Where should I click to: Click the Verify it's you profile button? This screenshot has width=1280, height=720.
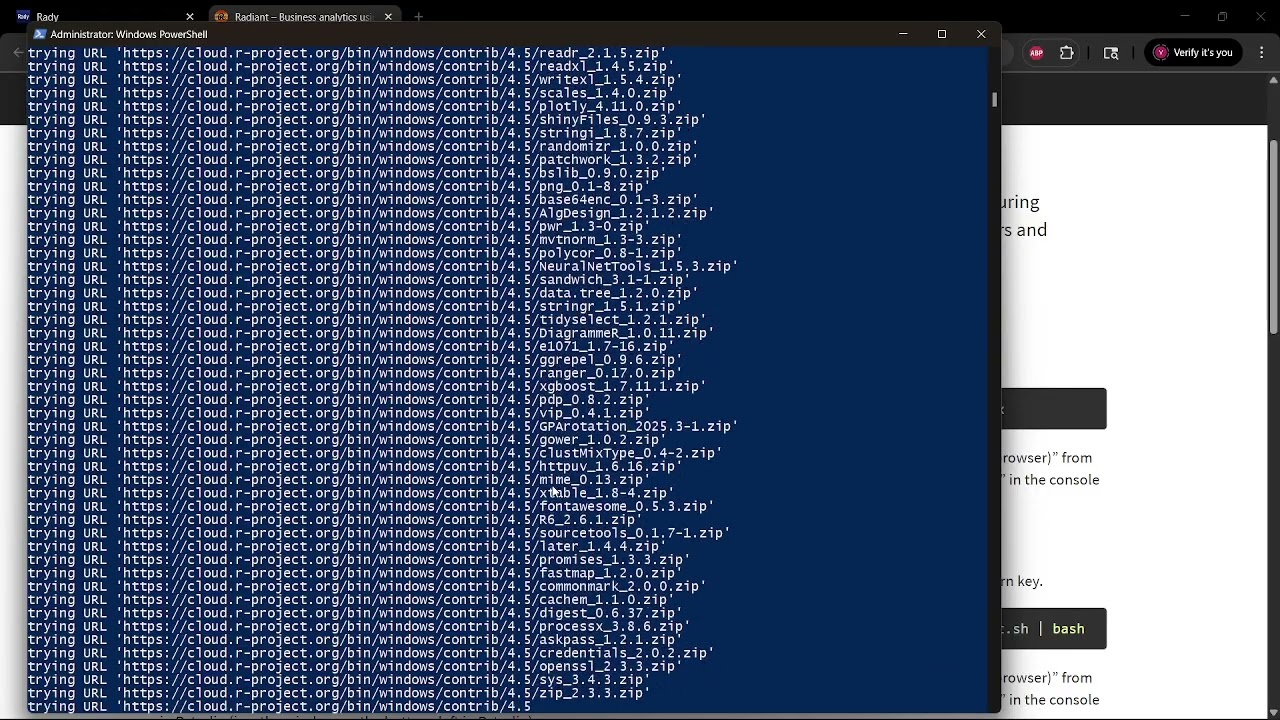pyautogui.click(x=1194, y=53)
